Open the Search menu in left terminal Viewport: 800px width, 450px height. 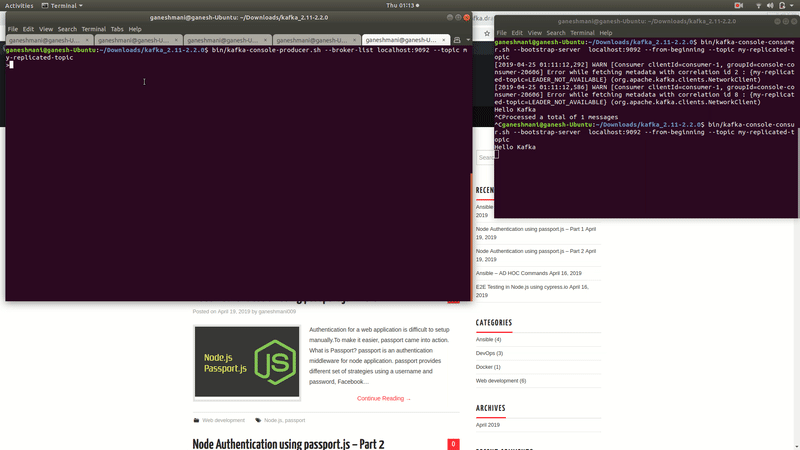pos(67,29)
